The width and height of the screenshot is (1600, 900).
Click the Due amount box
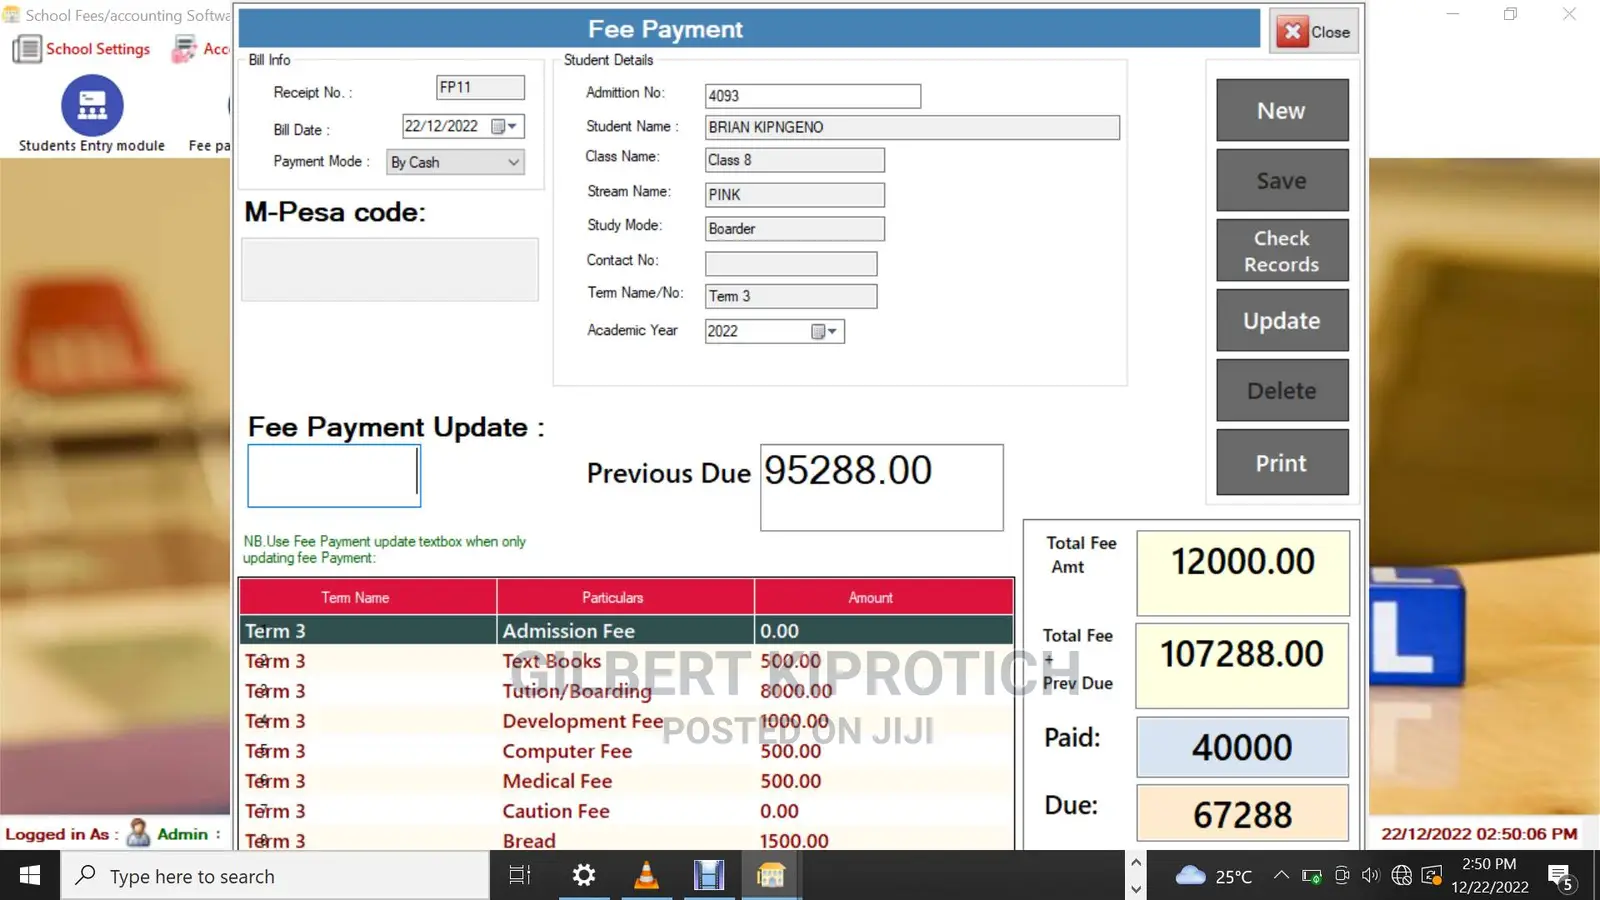[x=1242, y=813]
